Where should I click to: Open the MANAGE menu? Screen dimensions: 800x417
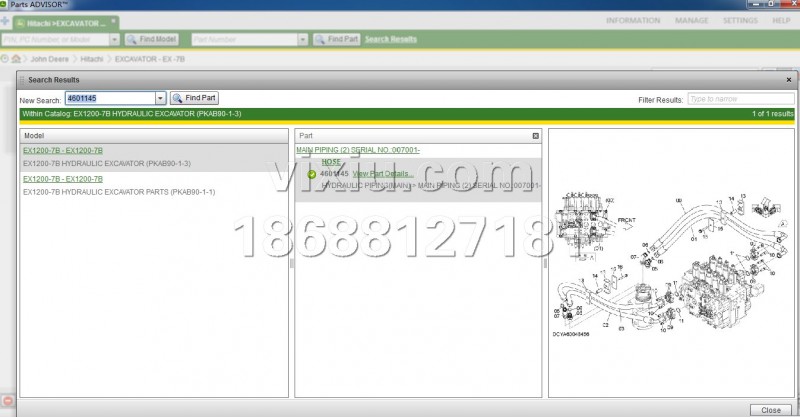(691, 20)
